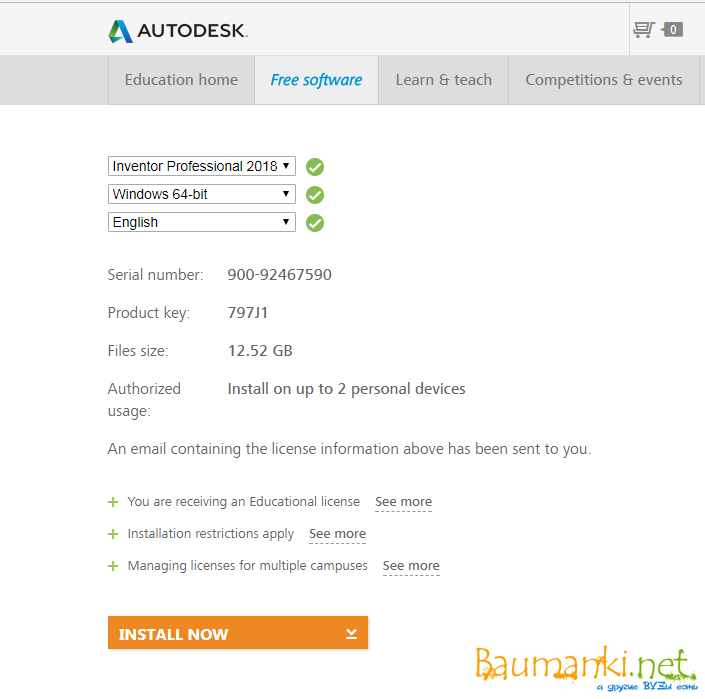Click the INSTALL NOW button
Viewport: 705px width, 699px height.
[238, 632]
